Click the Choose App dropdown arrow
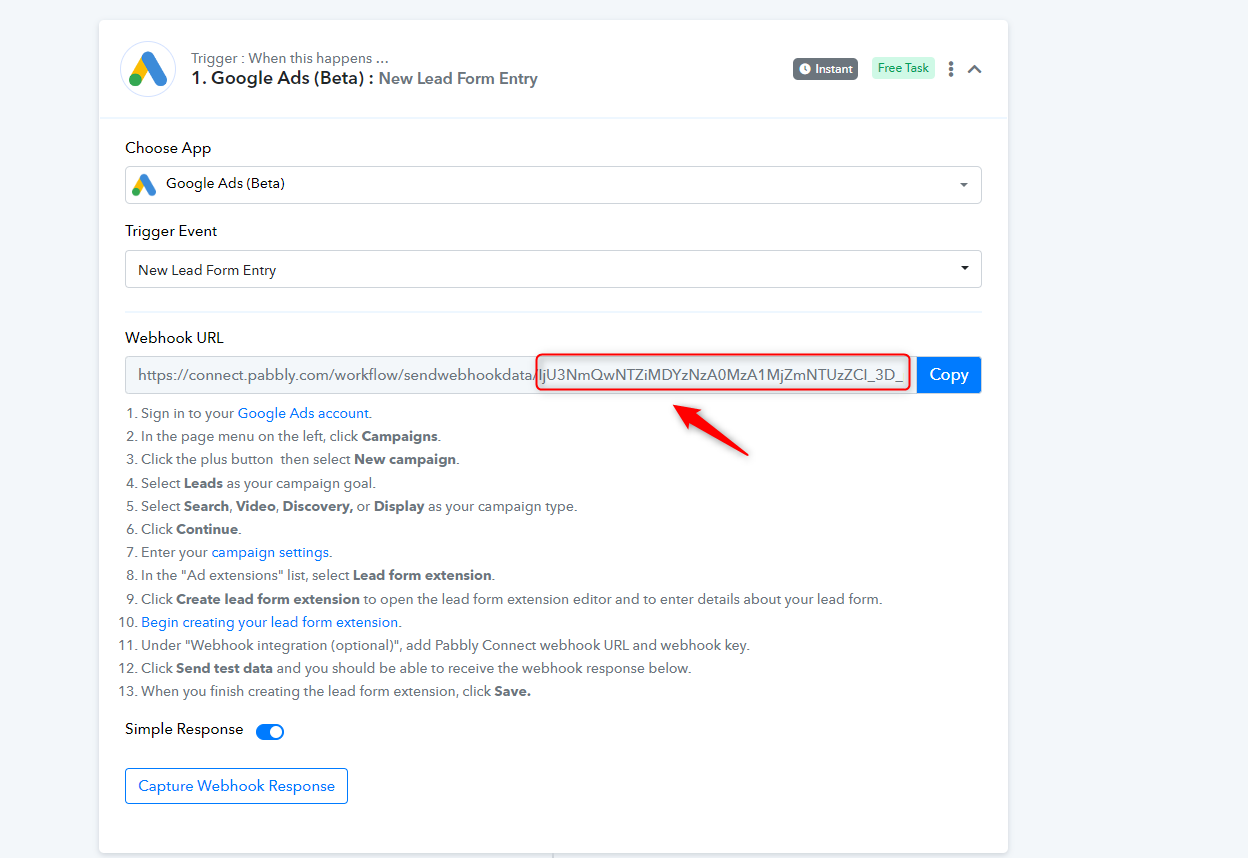Image resolution: width=1248 pixels, height=858 pixels. pyautogui.click(x=964, y=185)
